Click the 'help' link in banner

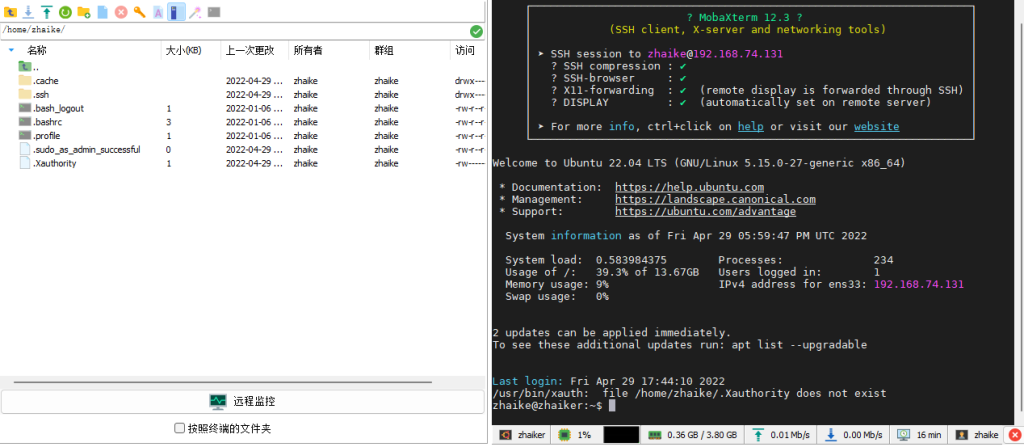tap(750, 127)
